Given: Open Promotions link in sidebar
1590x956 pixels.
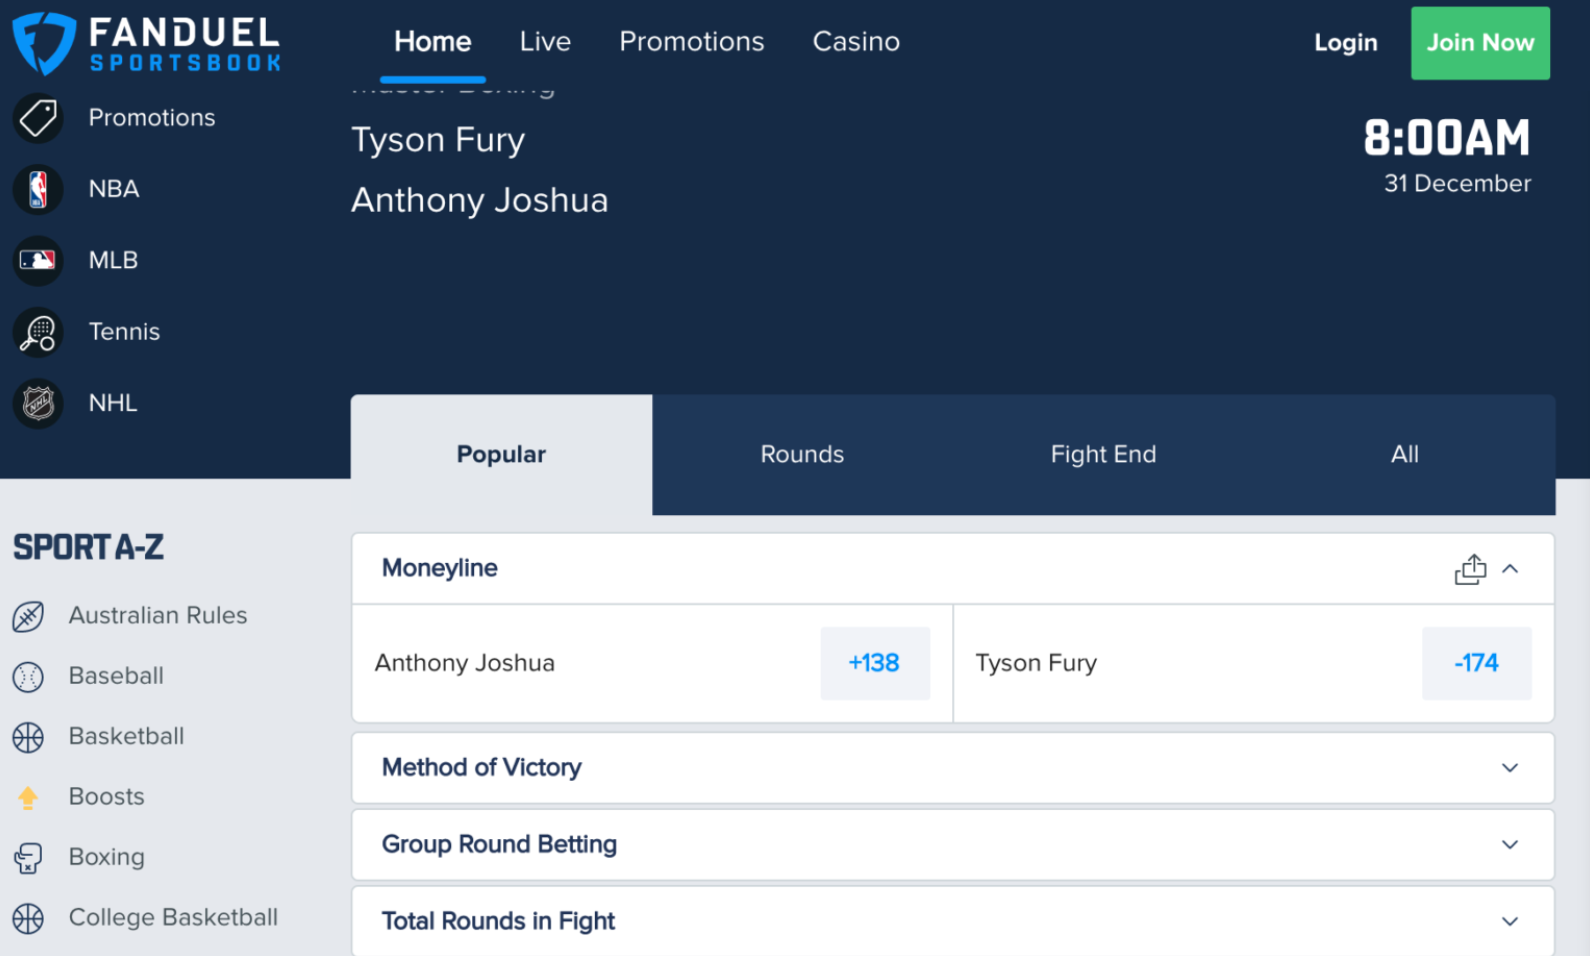Looking at the screenshot, I should pos(152,118).
